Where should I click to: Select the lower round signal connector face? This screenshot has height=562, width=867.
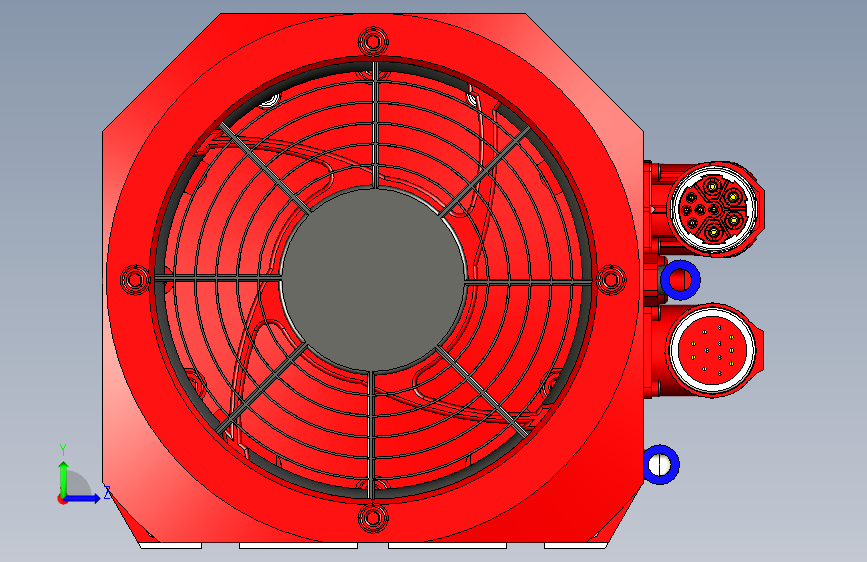(x=712, y=350)
